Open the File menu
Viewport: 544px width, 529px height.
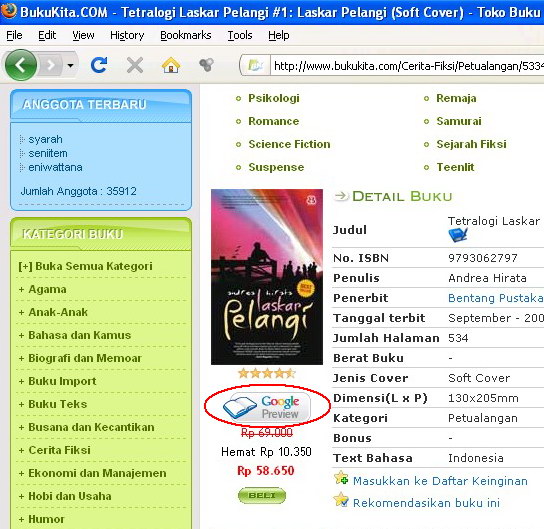(x=14, y=35)
